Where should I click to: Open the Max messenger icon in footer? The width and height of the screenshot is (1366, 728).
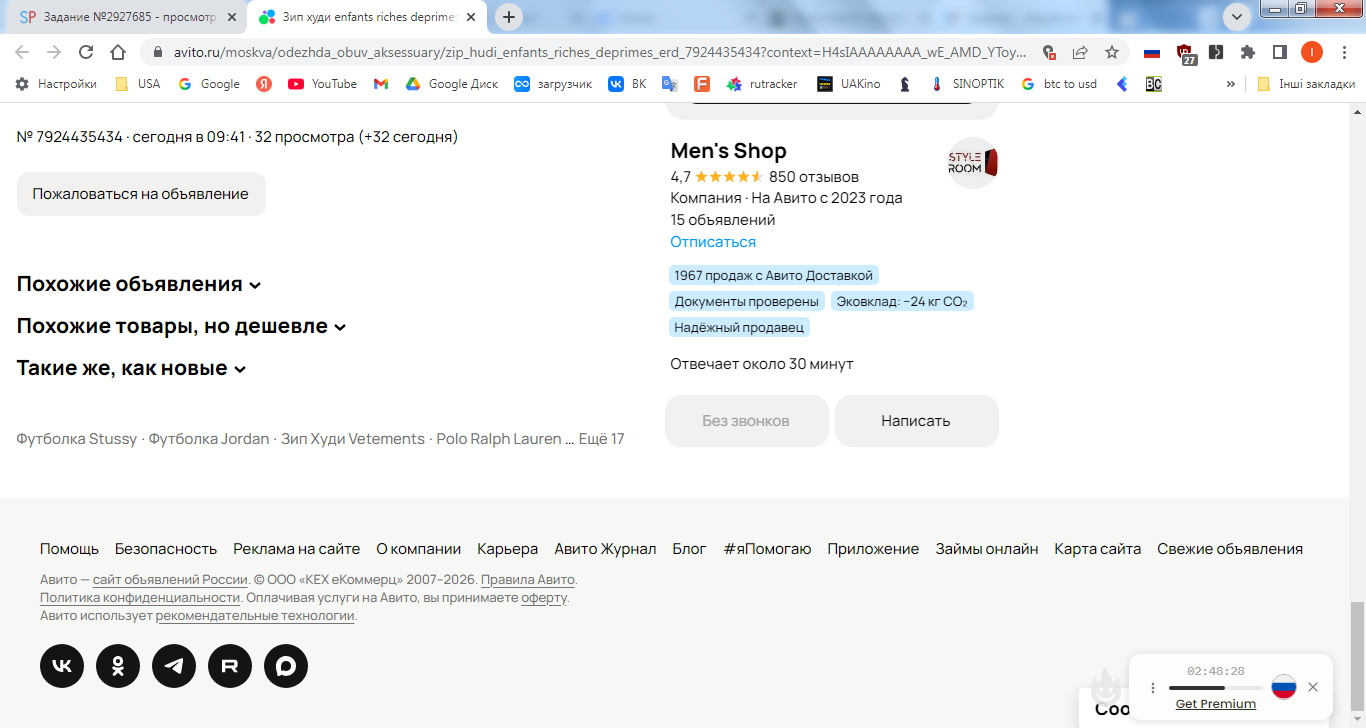tap(286, 666)
